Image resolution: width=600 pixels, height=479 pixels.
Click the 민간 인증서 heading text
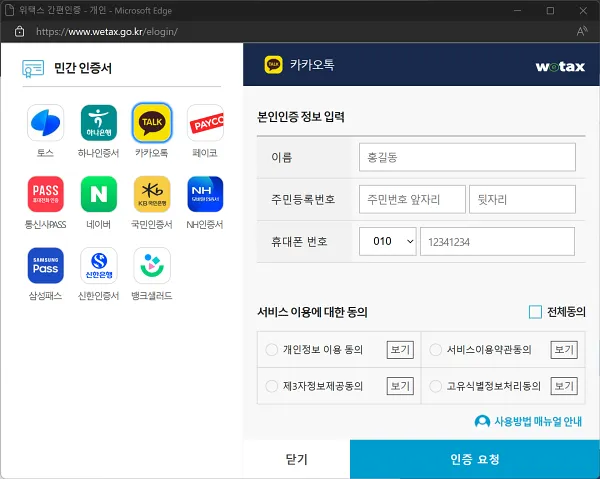[83, 68]
